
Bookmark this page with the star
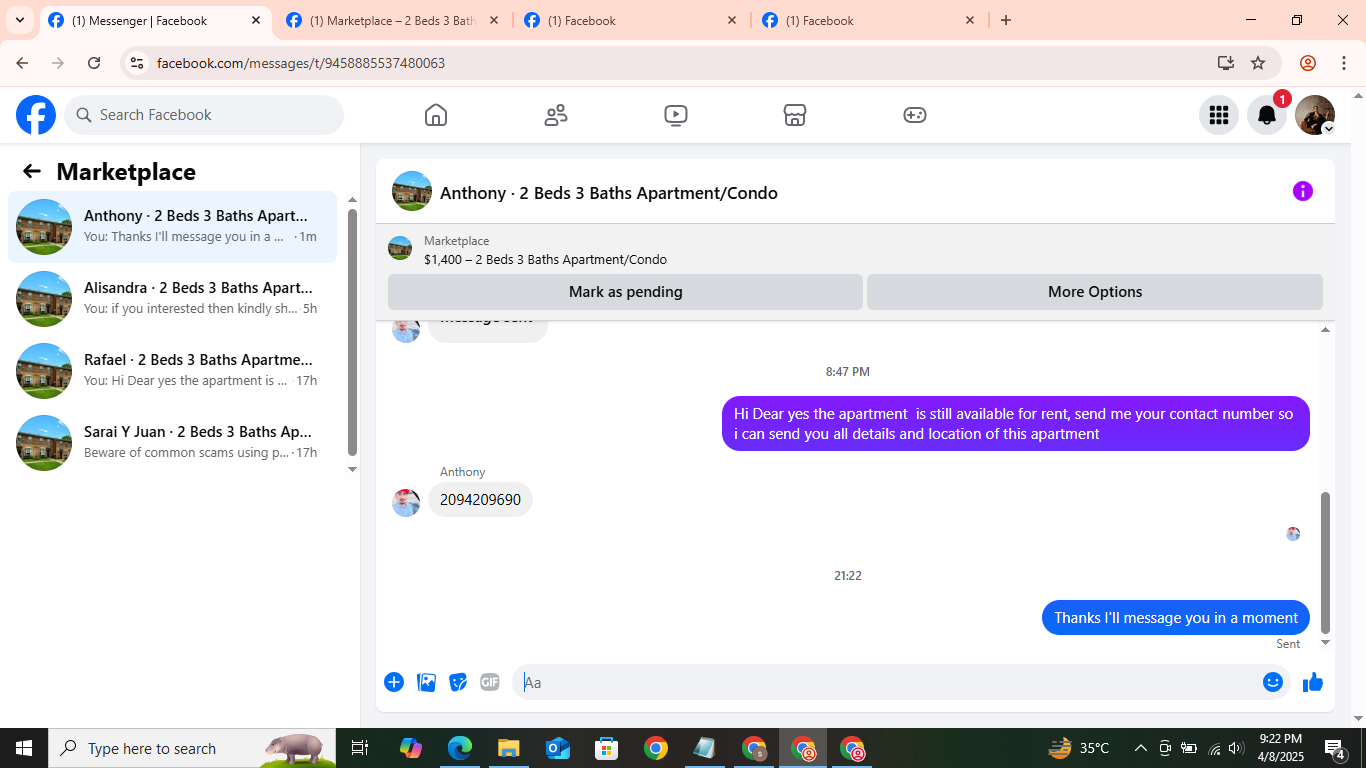point(1258,63)
